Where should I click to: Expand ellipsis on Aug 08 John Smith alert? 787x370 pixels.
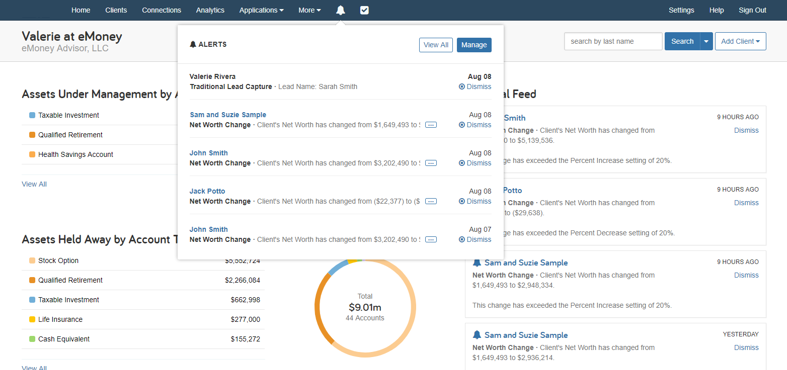pos(431,163)
